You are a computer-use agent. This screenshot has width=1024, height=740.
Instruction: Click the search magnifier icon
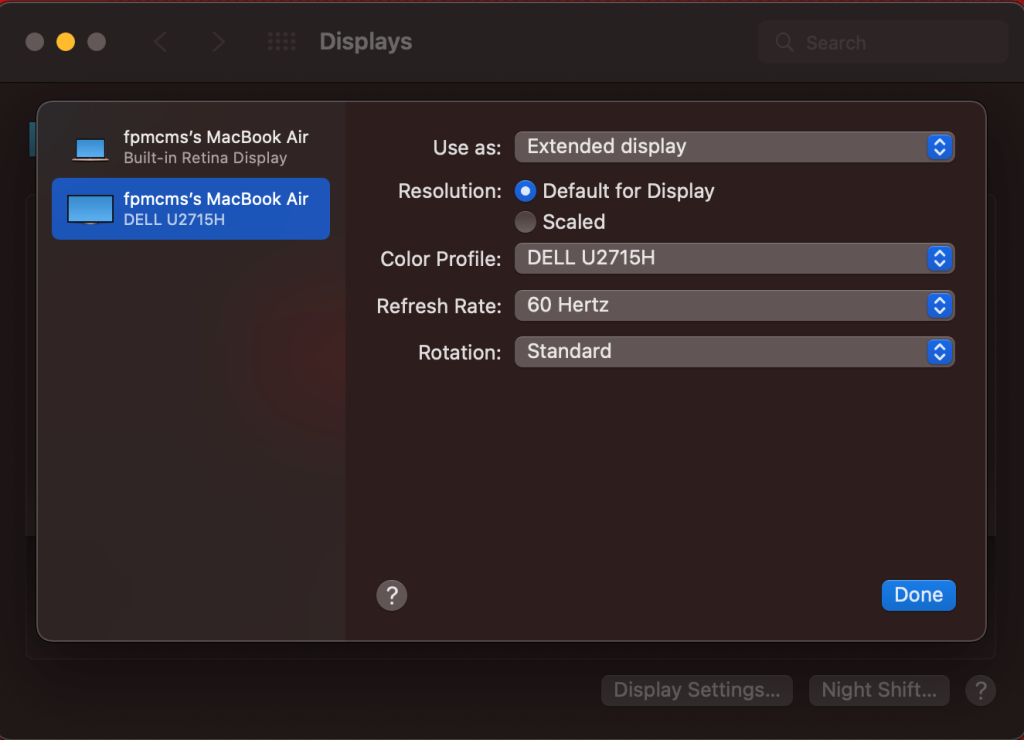(784, 42)
